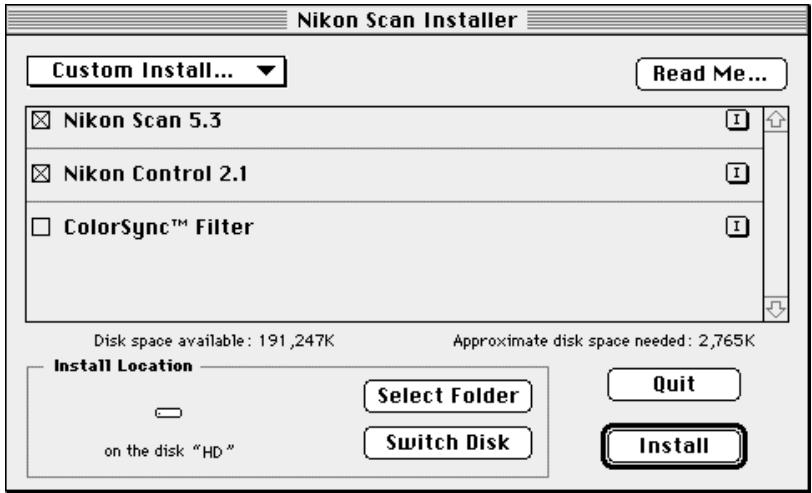Click the Read Me button
812x493 pixels.
[x=711, y=74]
